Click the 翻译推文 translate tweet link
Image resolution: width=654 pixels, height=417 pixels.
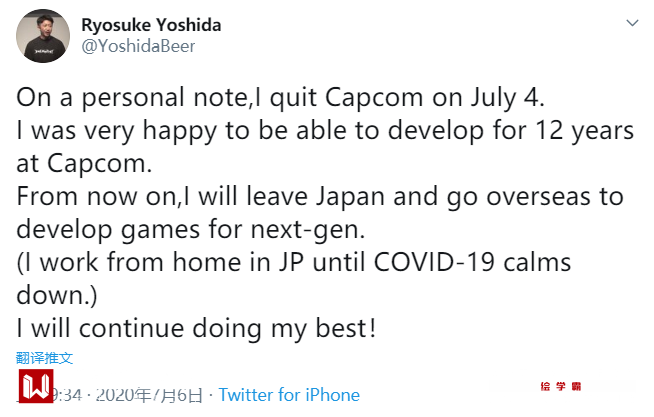44,358
